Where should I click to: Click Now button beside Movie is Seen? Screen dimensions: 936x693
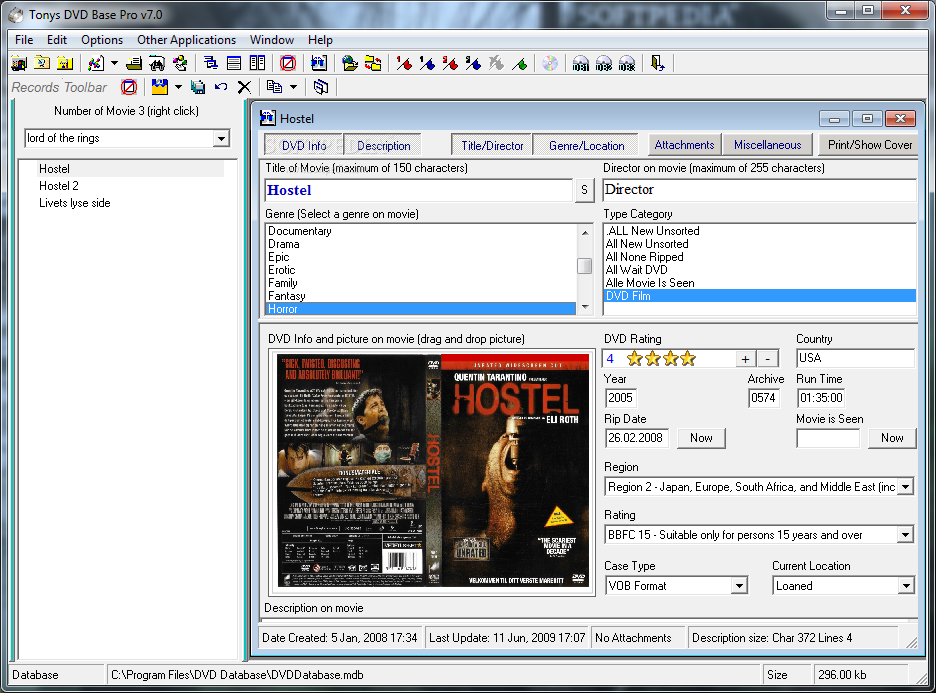tap(892, 438)
